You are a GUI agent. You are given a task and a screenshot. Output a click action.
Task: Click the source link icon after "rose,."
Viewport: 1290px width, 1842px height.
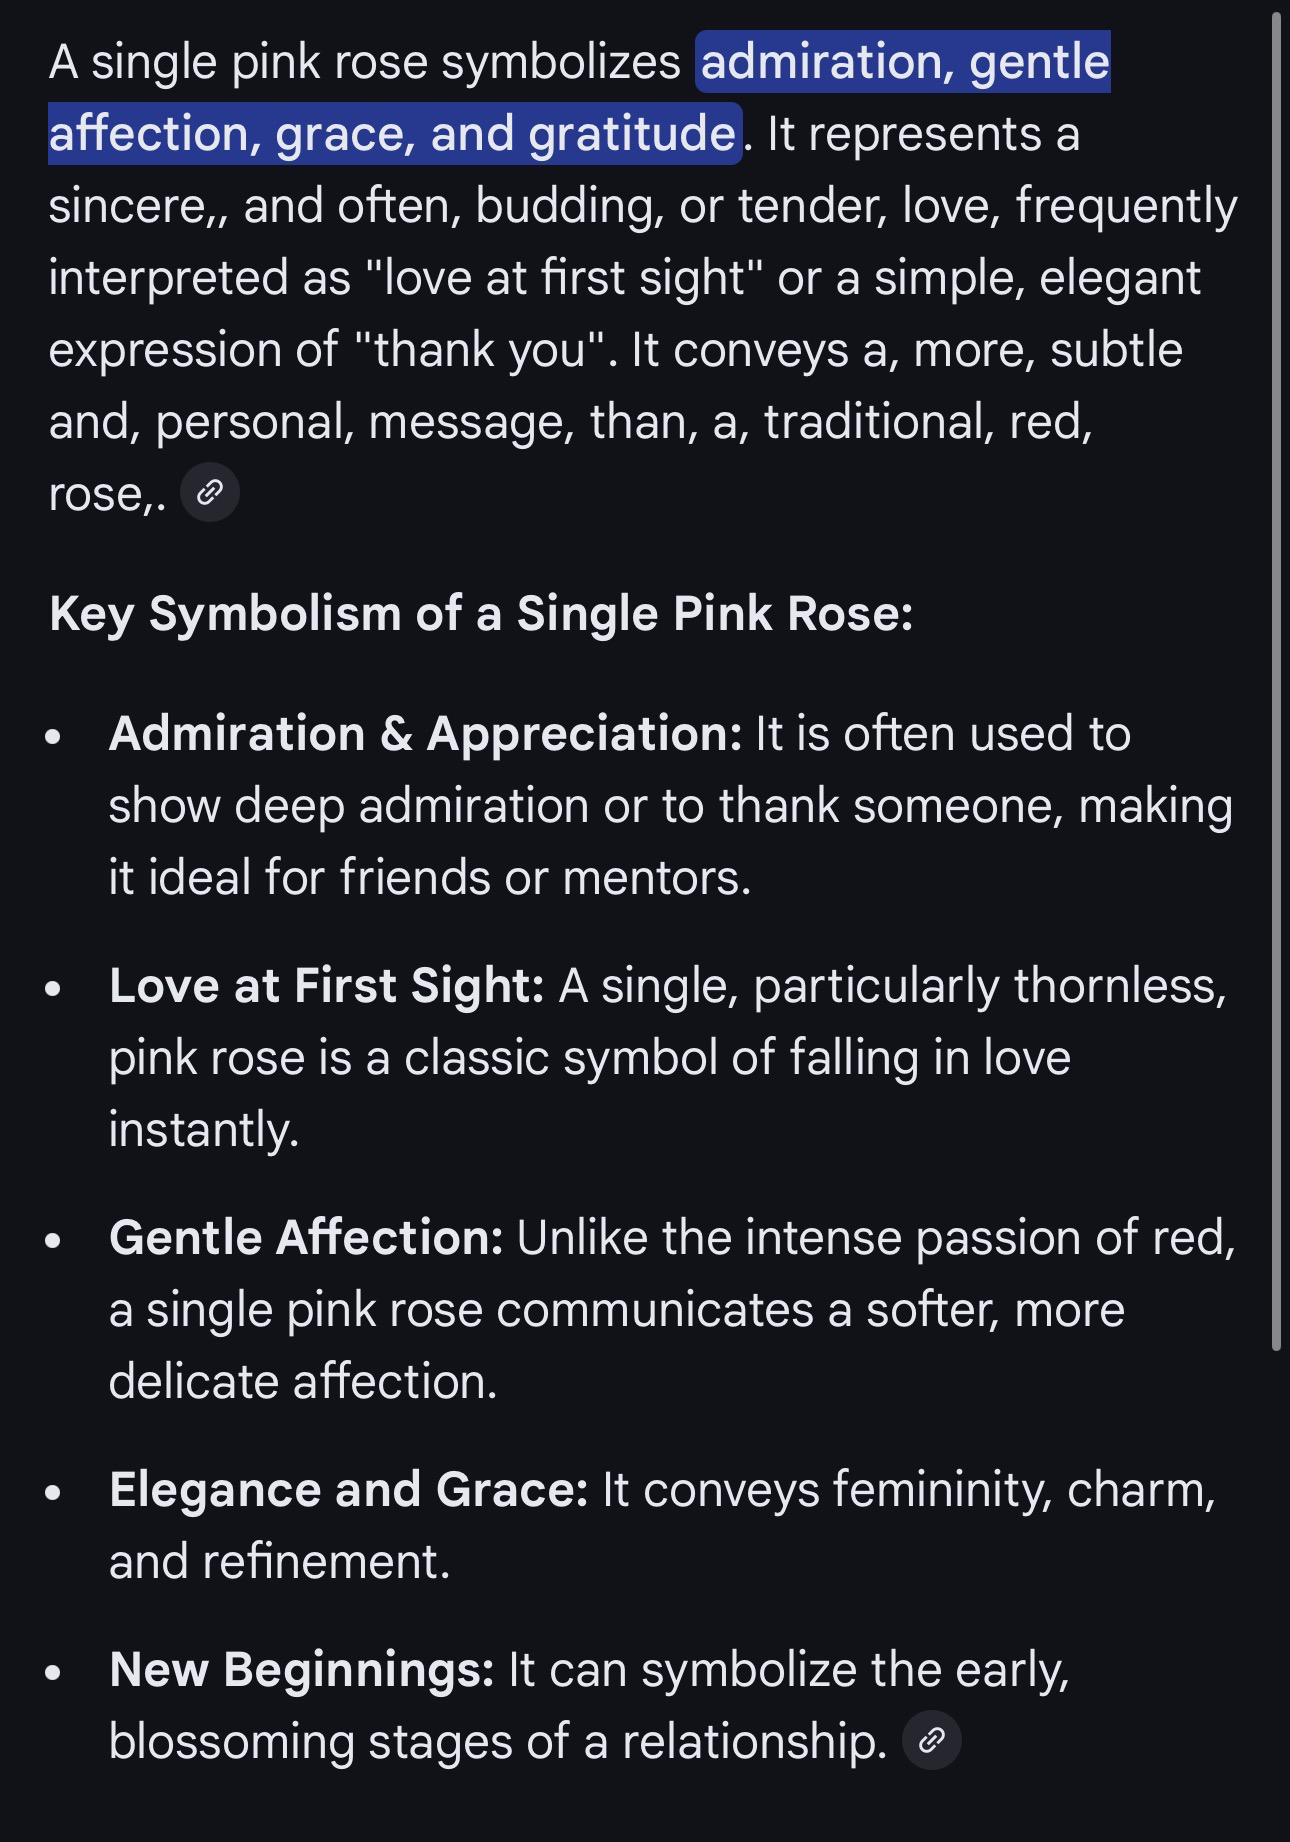(x=210, y=493)
